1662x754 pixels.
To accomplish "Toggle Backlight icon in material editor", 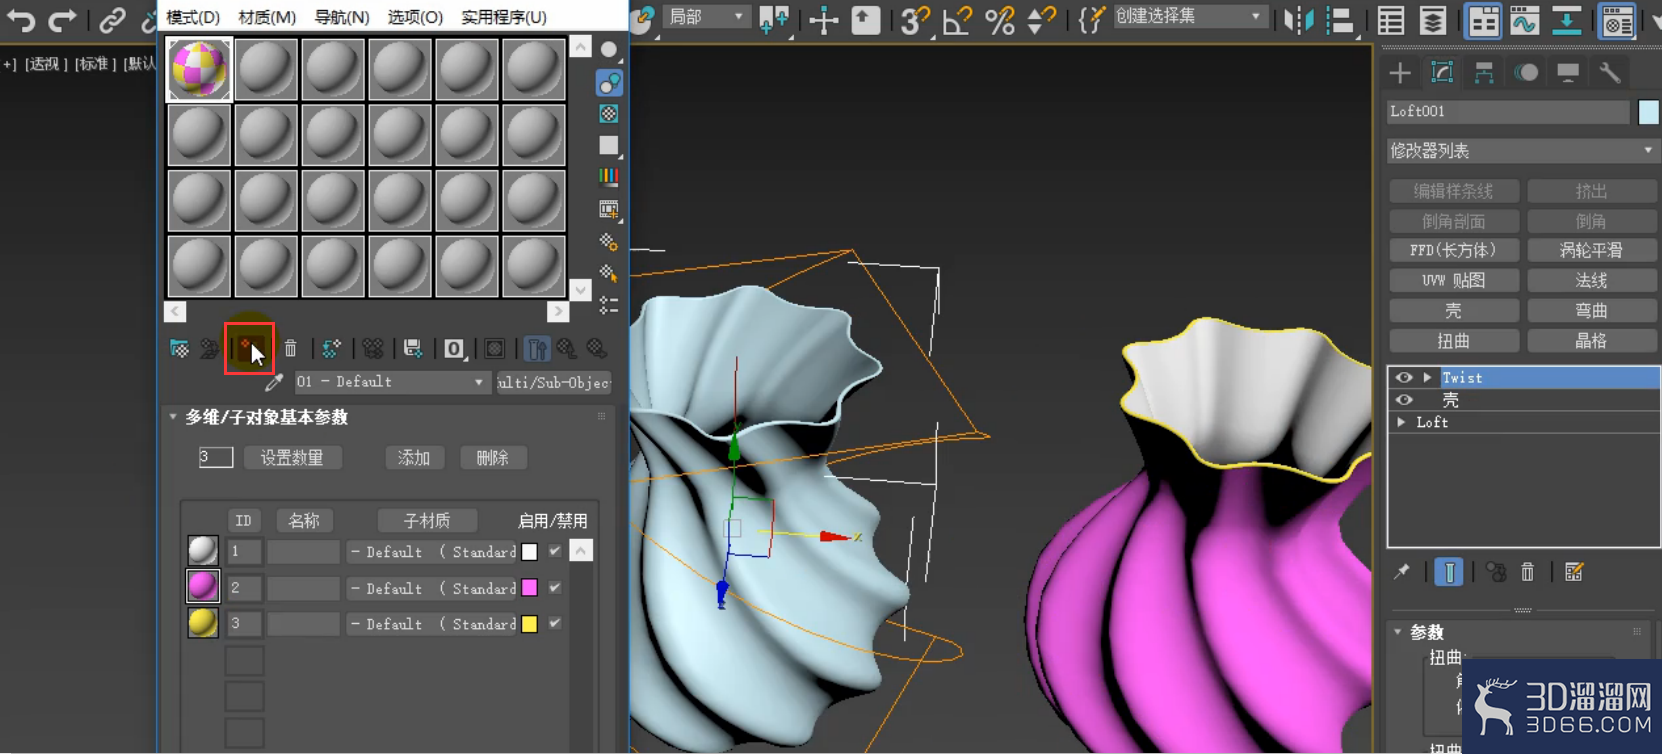I will (x=608, y=82).
